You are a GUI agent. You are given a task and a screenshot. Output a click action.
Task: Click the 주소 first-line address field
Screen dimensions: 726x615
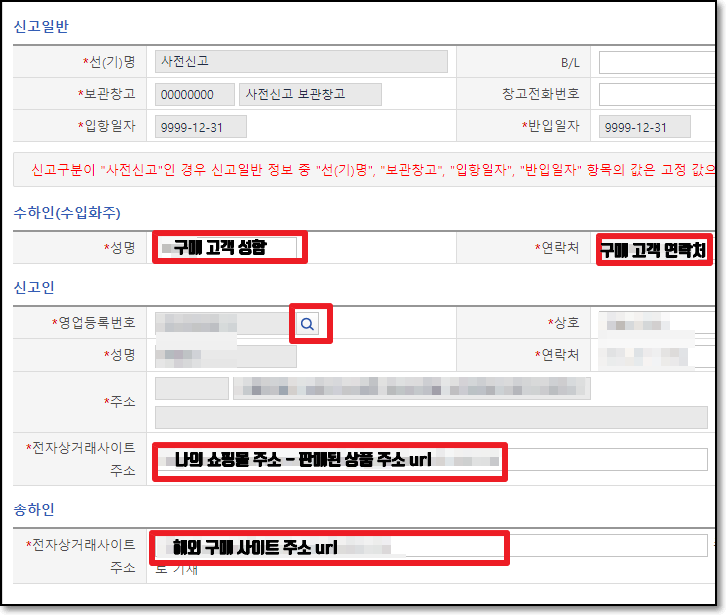pos(412,388)
